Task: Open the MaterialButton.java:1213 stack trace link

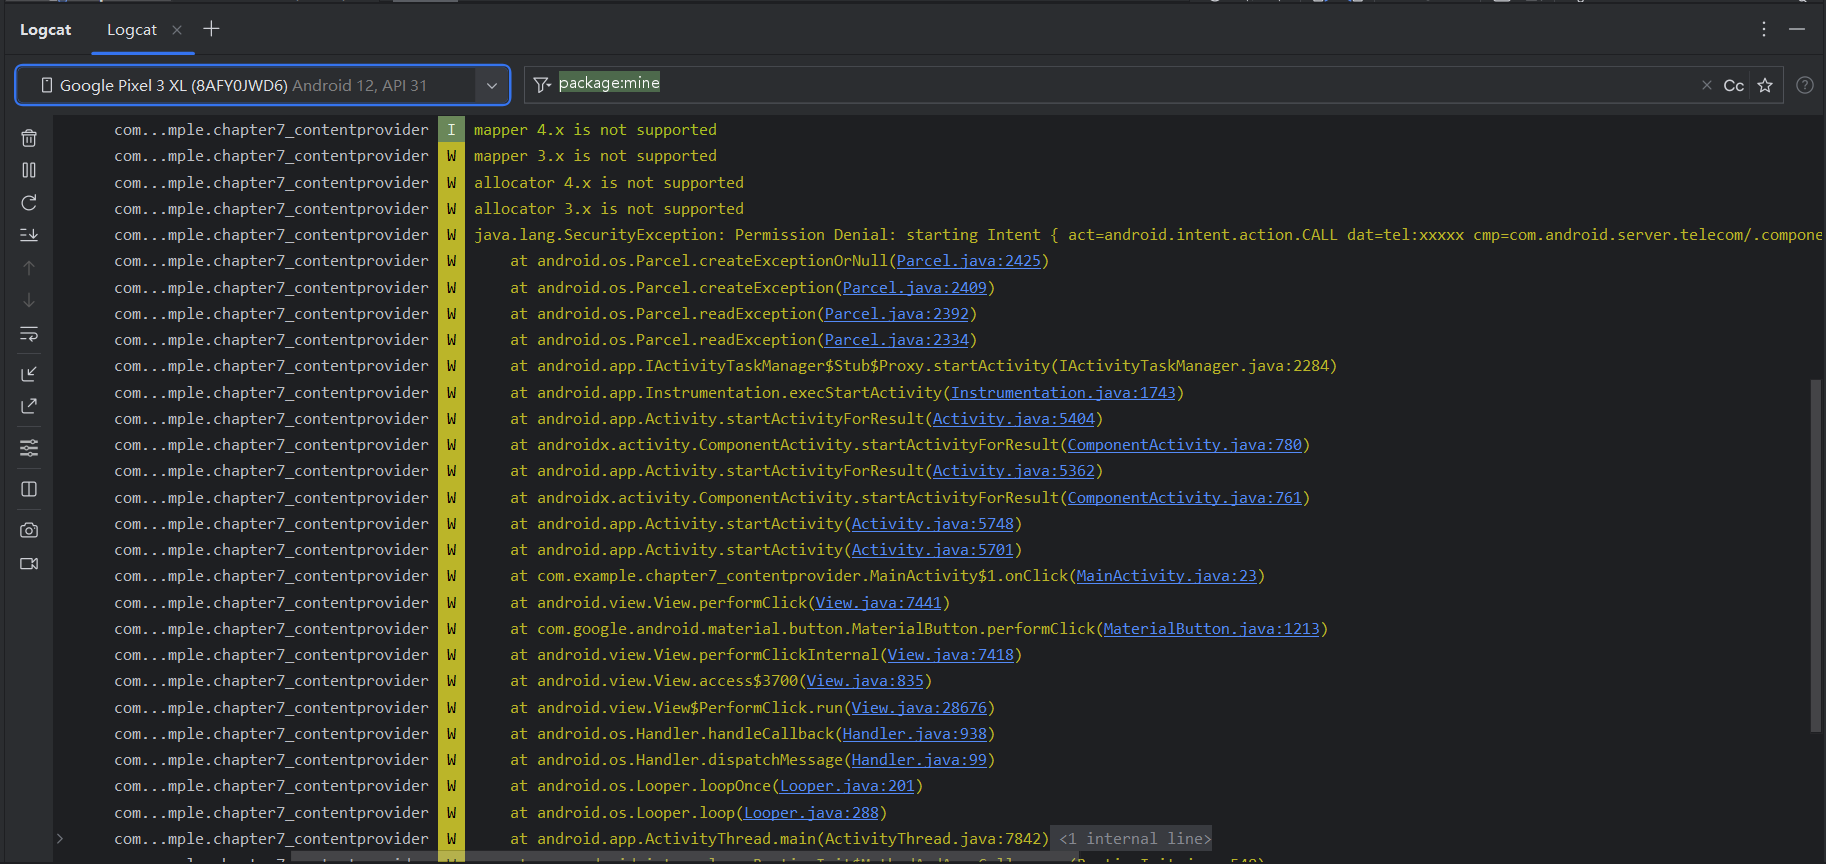Action: [x=1211, y=629]
